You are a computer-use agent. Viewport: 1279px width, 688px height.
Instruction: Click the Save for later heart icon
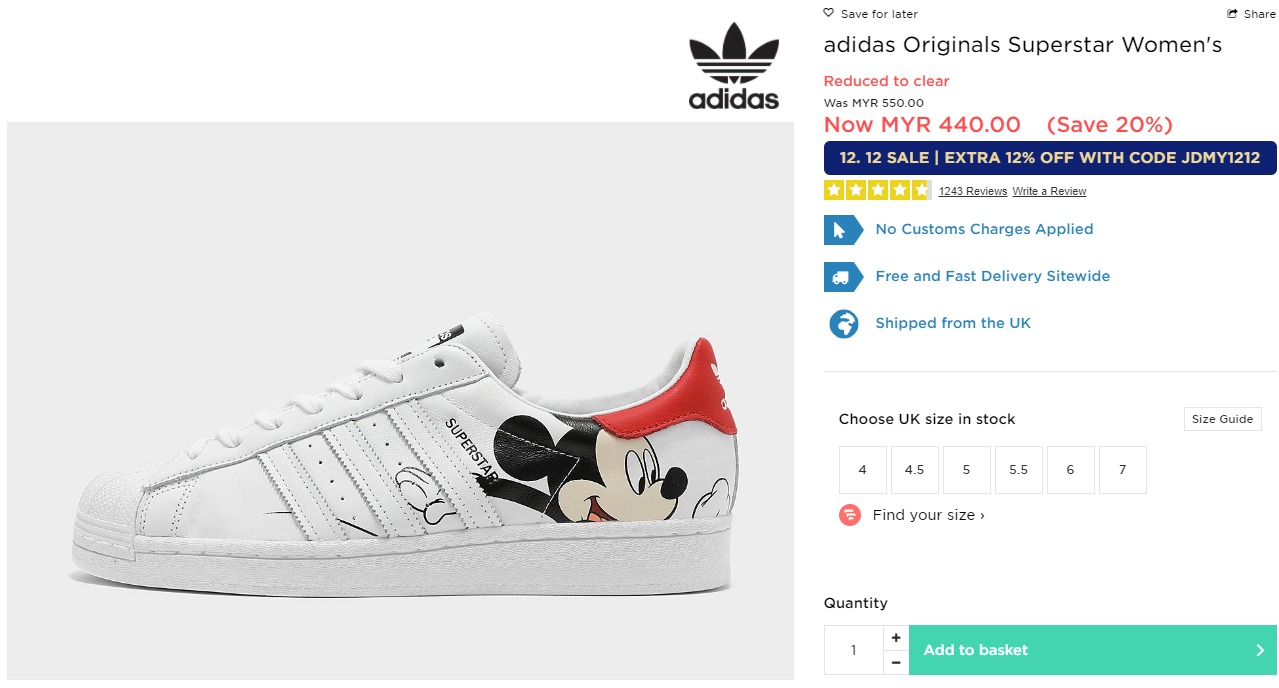829,13
